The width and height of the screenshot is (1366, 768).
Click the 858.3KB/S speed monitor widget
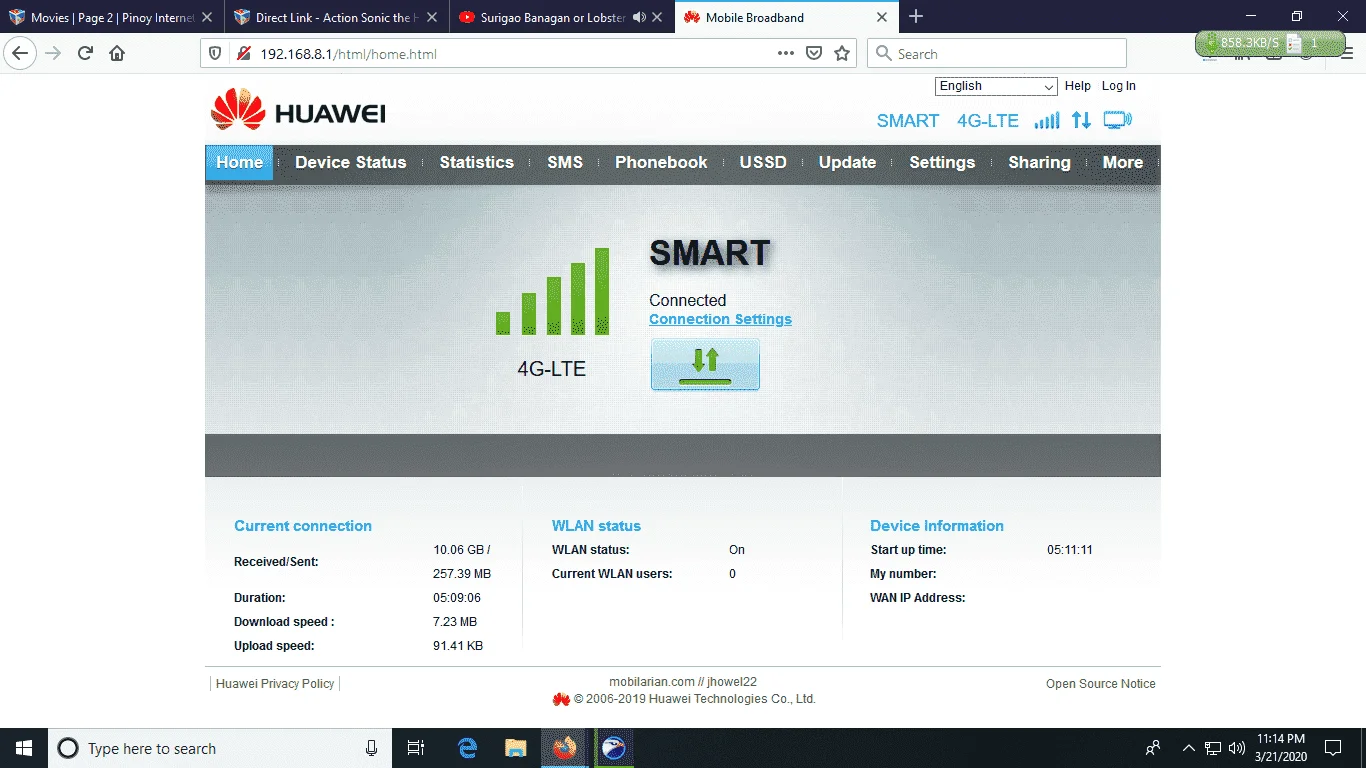coord(1270,43)
